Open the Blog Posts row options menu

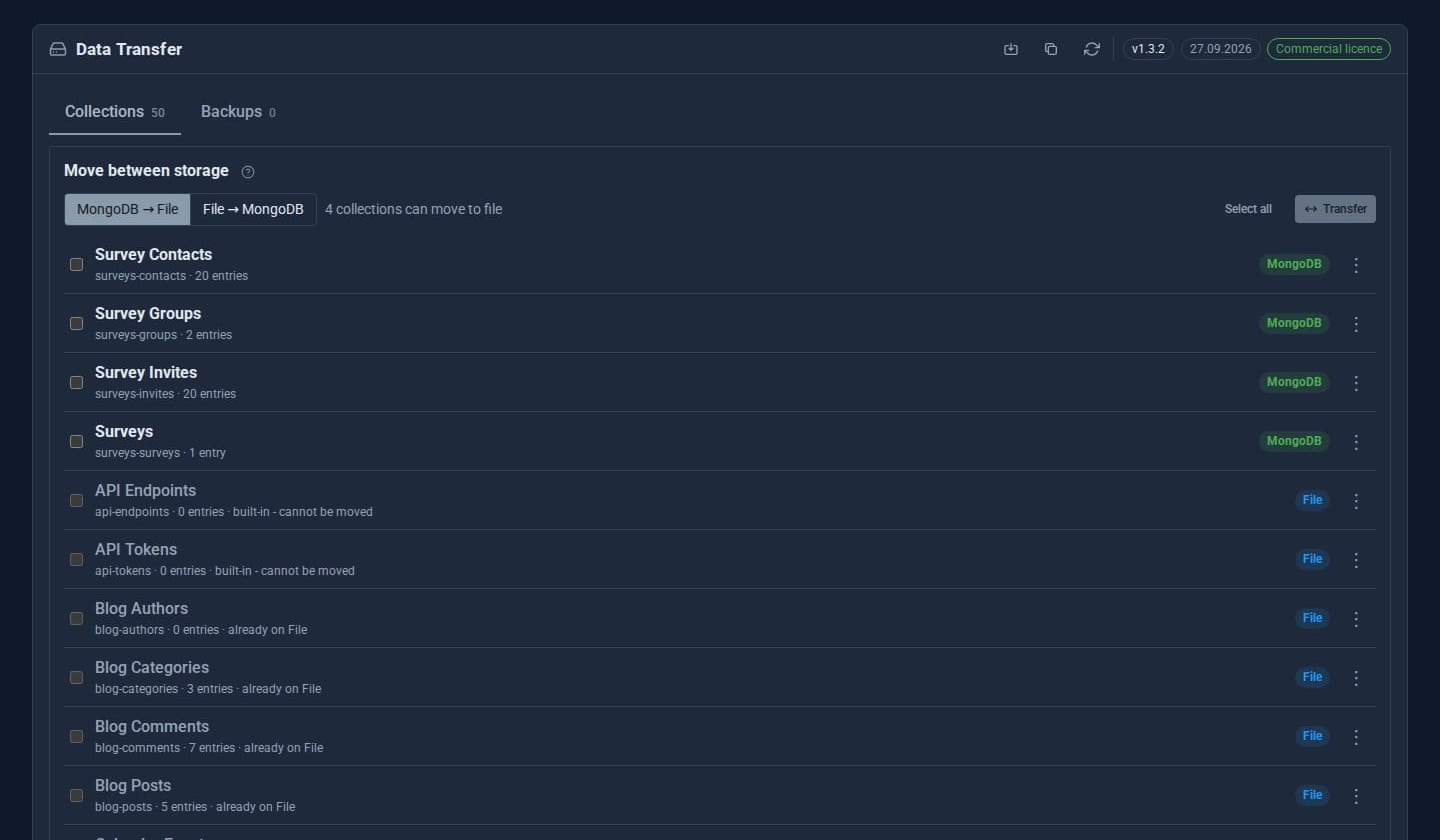tap(1356, 796)
